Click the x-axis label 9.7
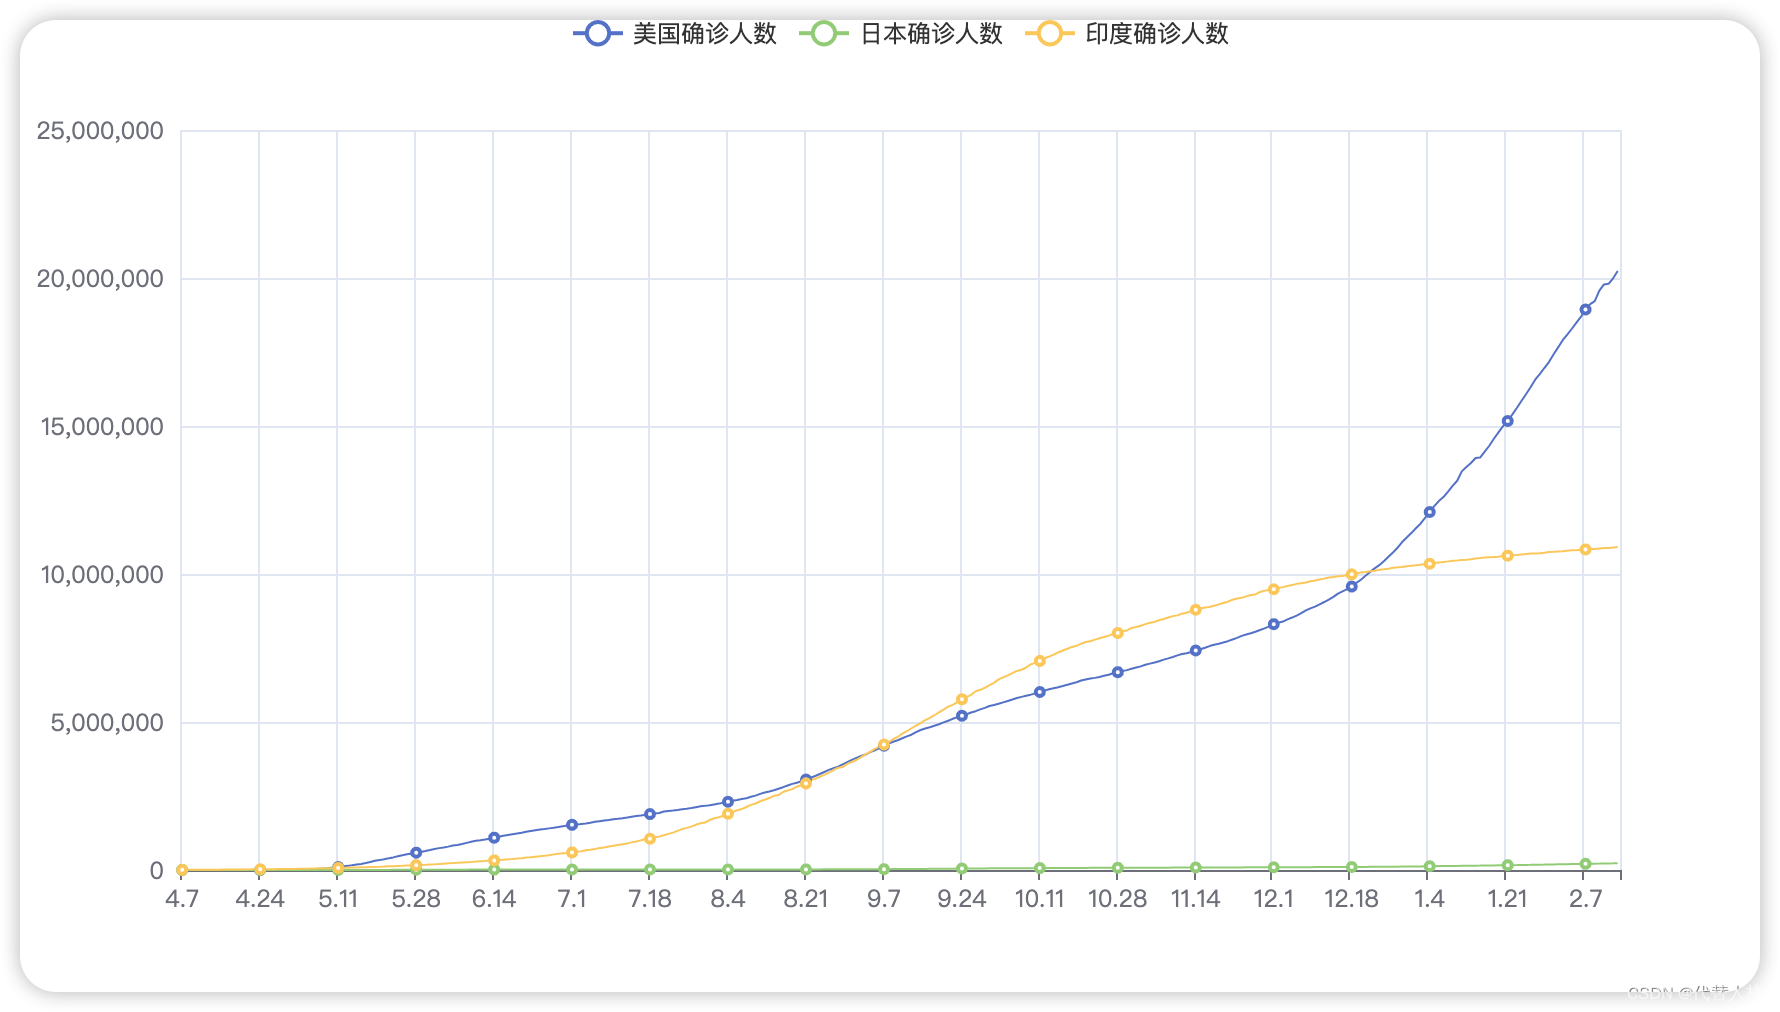This screenshot has height=1012, width=1780. pyautogui.click(x=883, y=899)
